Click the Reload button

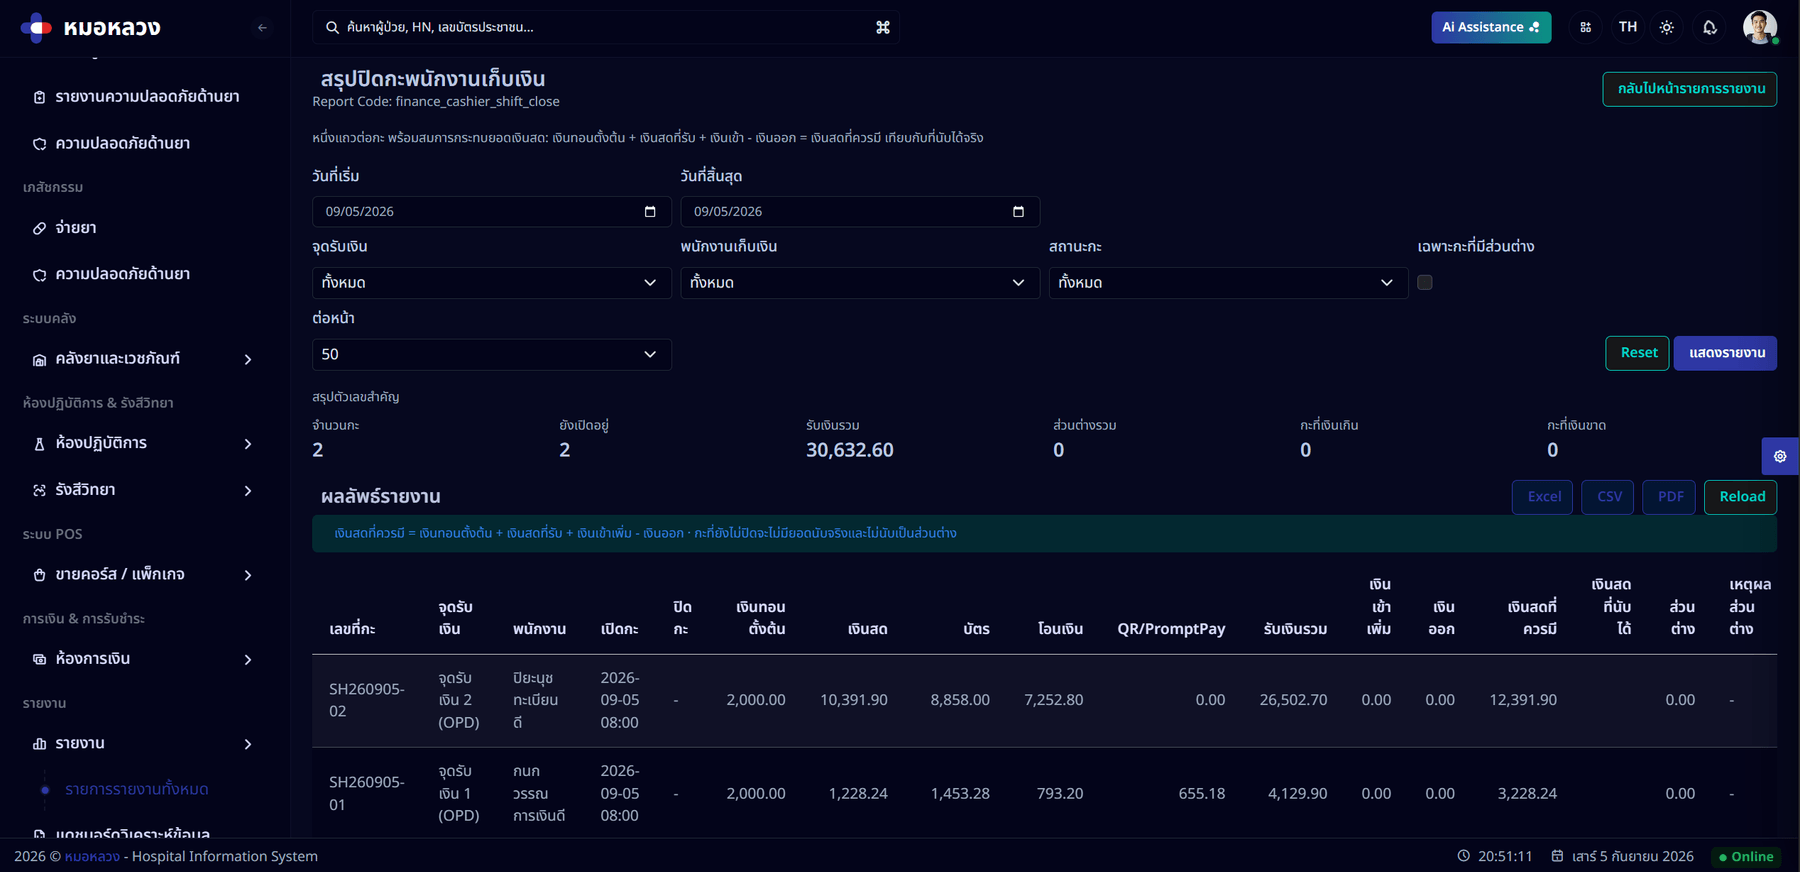tap(1741, 497)
